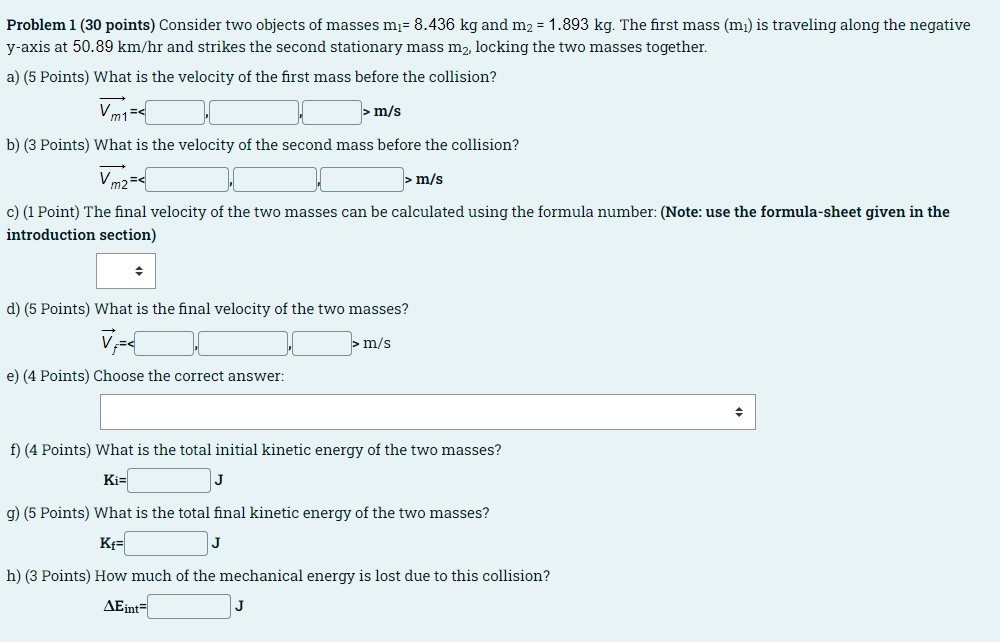Image resolution: width=1000 pixels, height=642 pixels.
Task: Click the Kf final kinetic energy field
Action: 165,543
